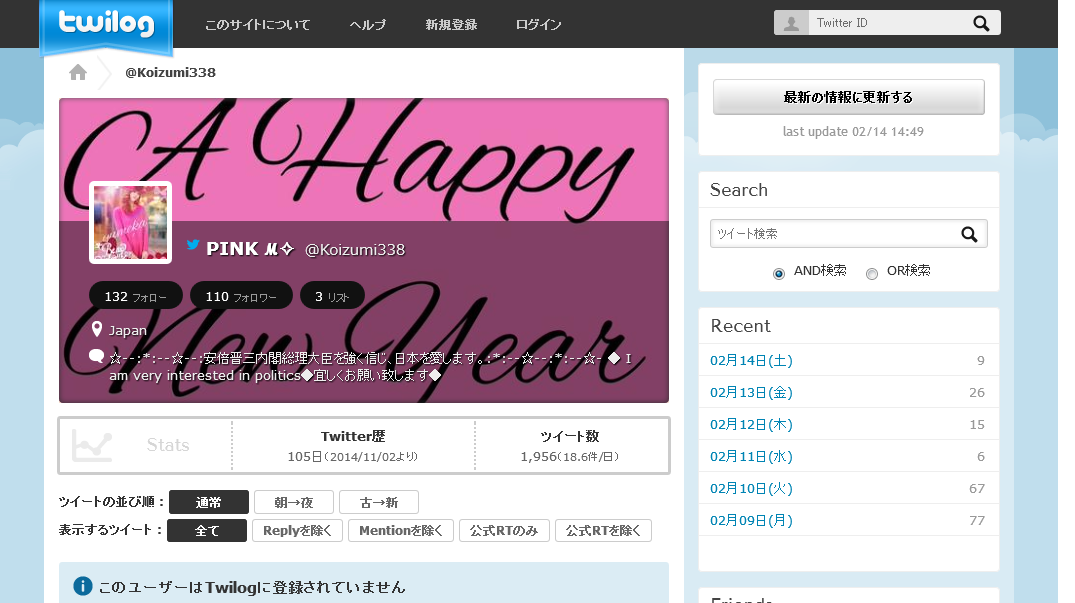The image size is (1075, 603).
Task: Click the Stats chart icon
Action: [x=92, y=445]
